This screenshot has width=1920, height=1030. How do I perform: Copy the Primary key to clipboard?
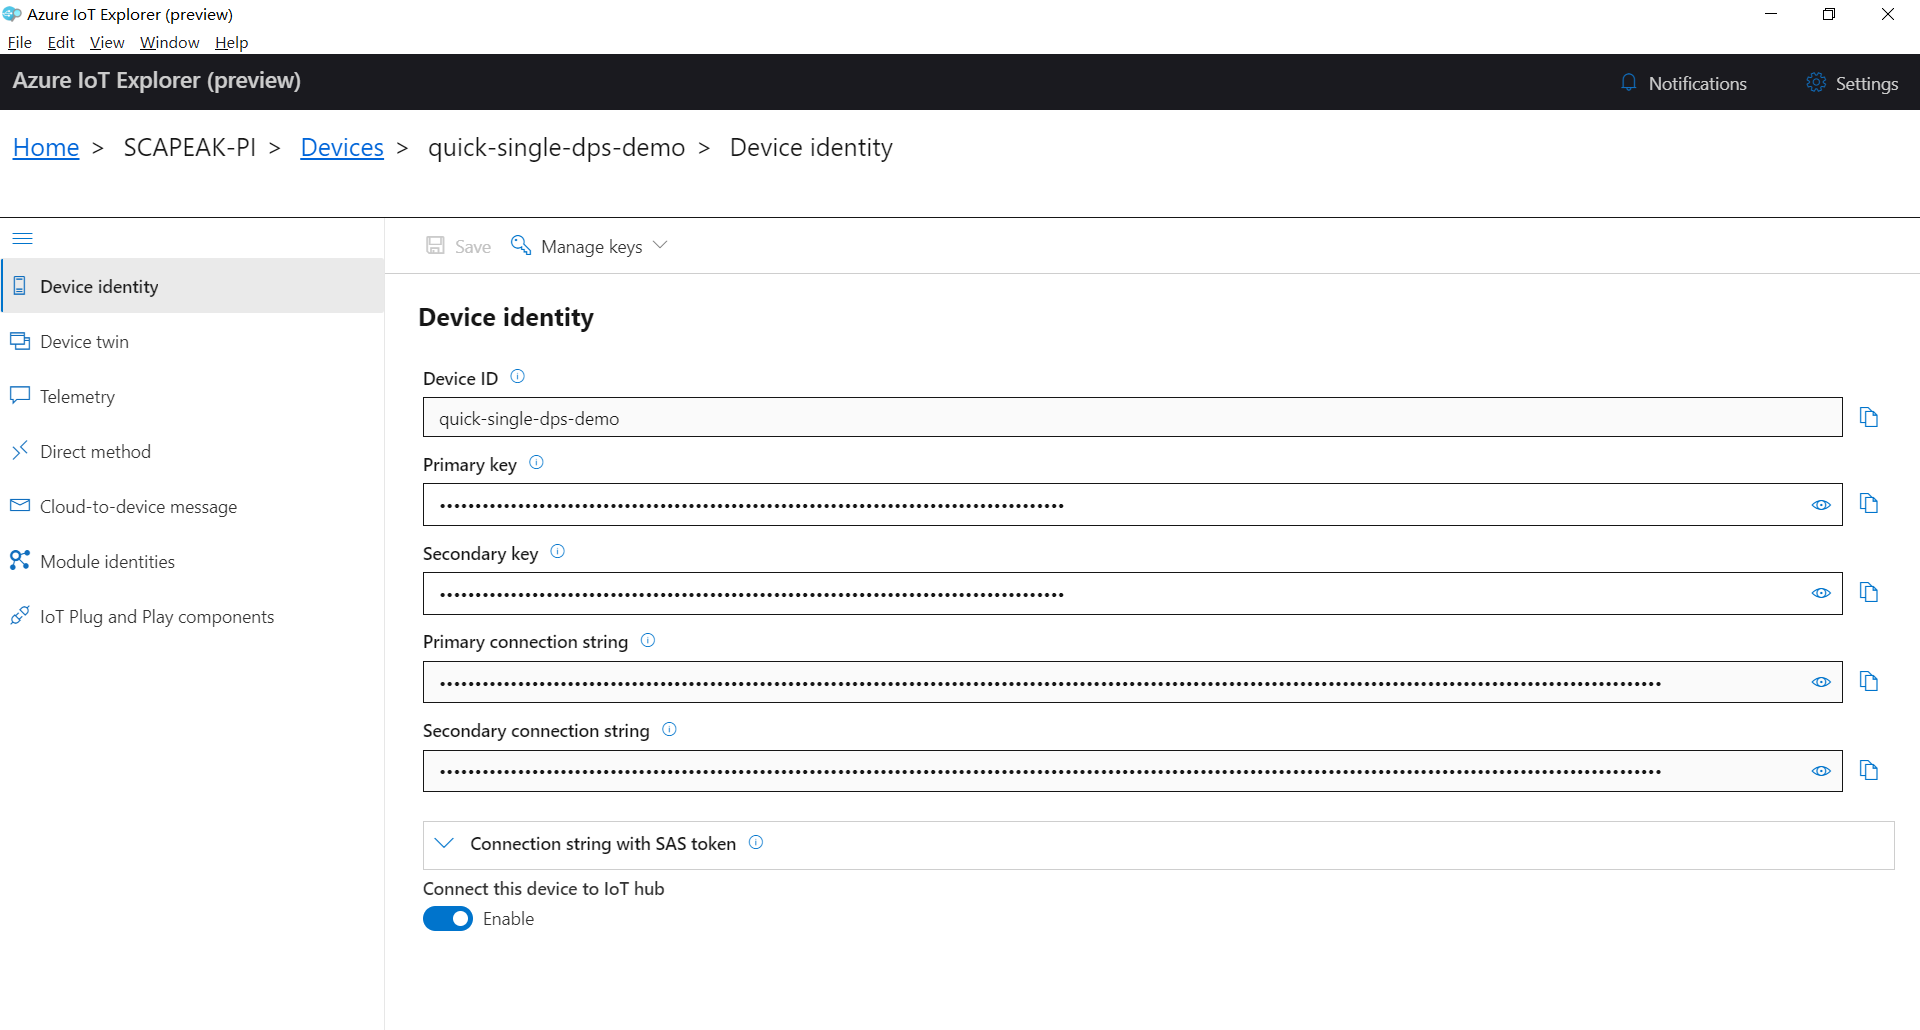tap(1868, 503)
